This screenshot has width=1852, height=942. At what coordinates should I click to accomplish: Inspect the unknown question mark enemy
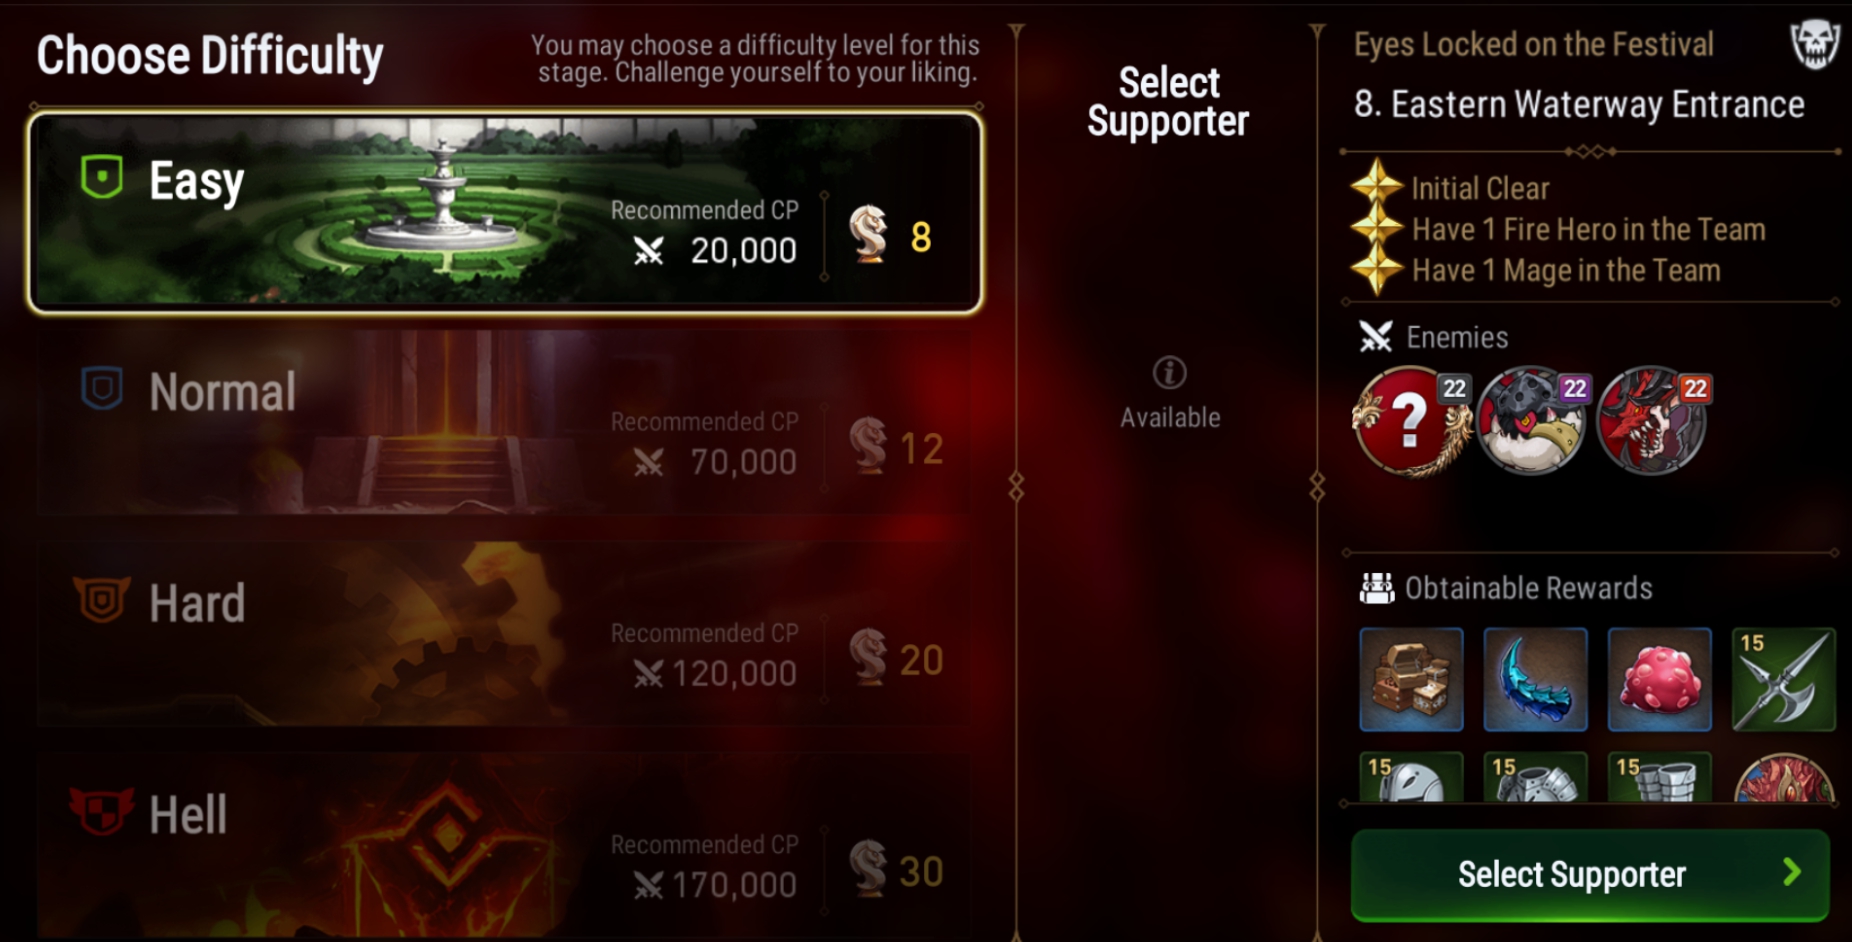1410,420
